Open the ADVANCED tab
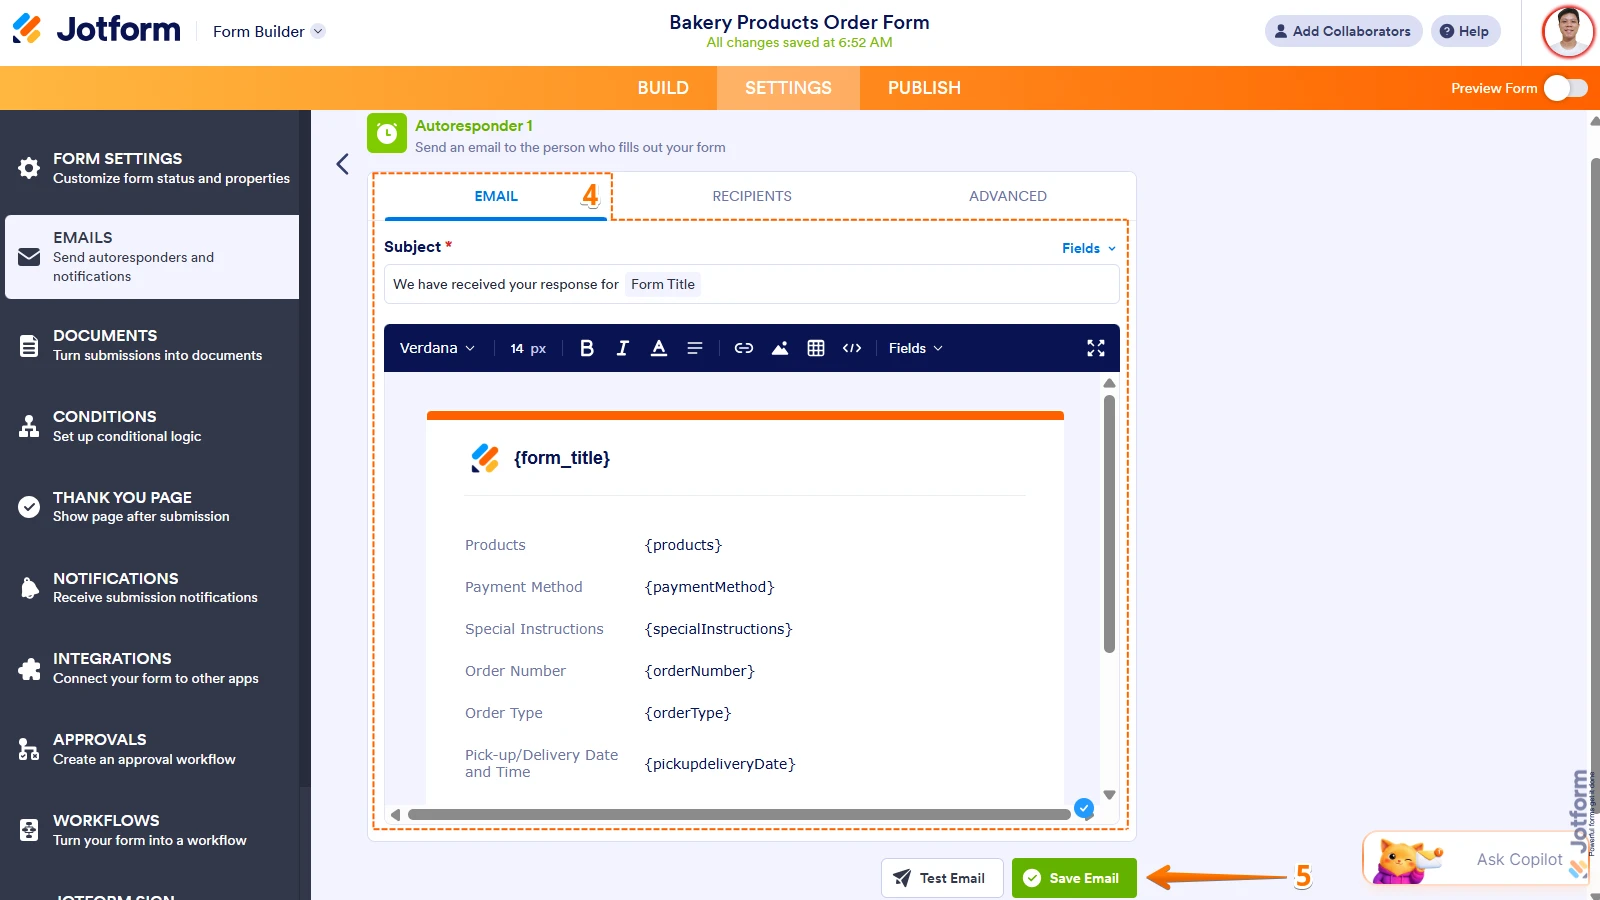Viewport: 1600px width, 900px height. pyautogui.click(x=1008, y=196)
